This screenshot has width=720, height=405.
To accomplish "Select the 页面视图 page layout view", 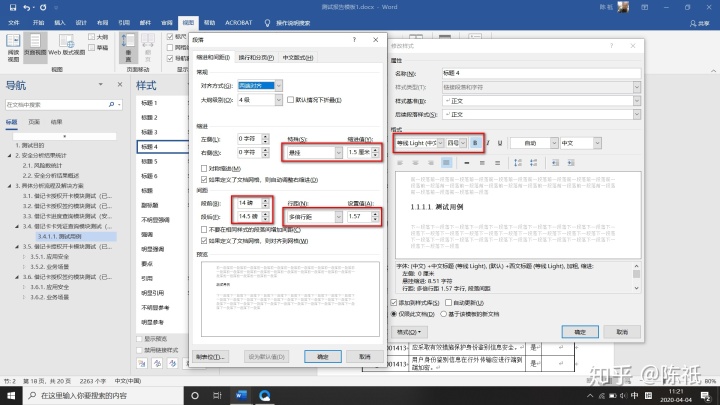I will pyautogui.click(x=35, y=47).
